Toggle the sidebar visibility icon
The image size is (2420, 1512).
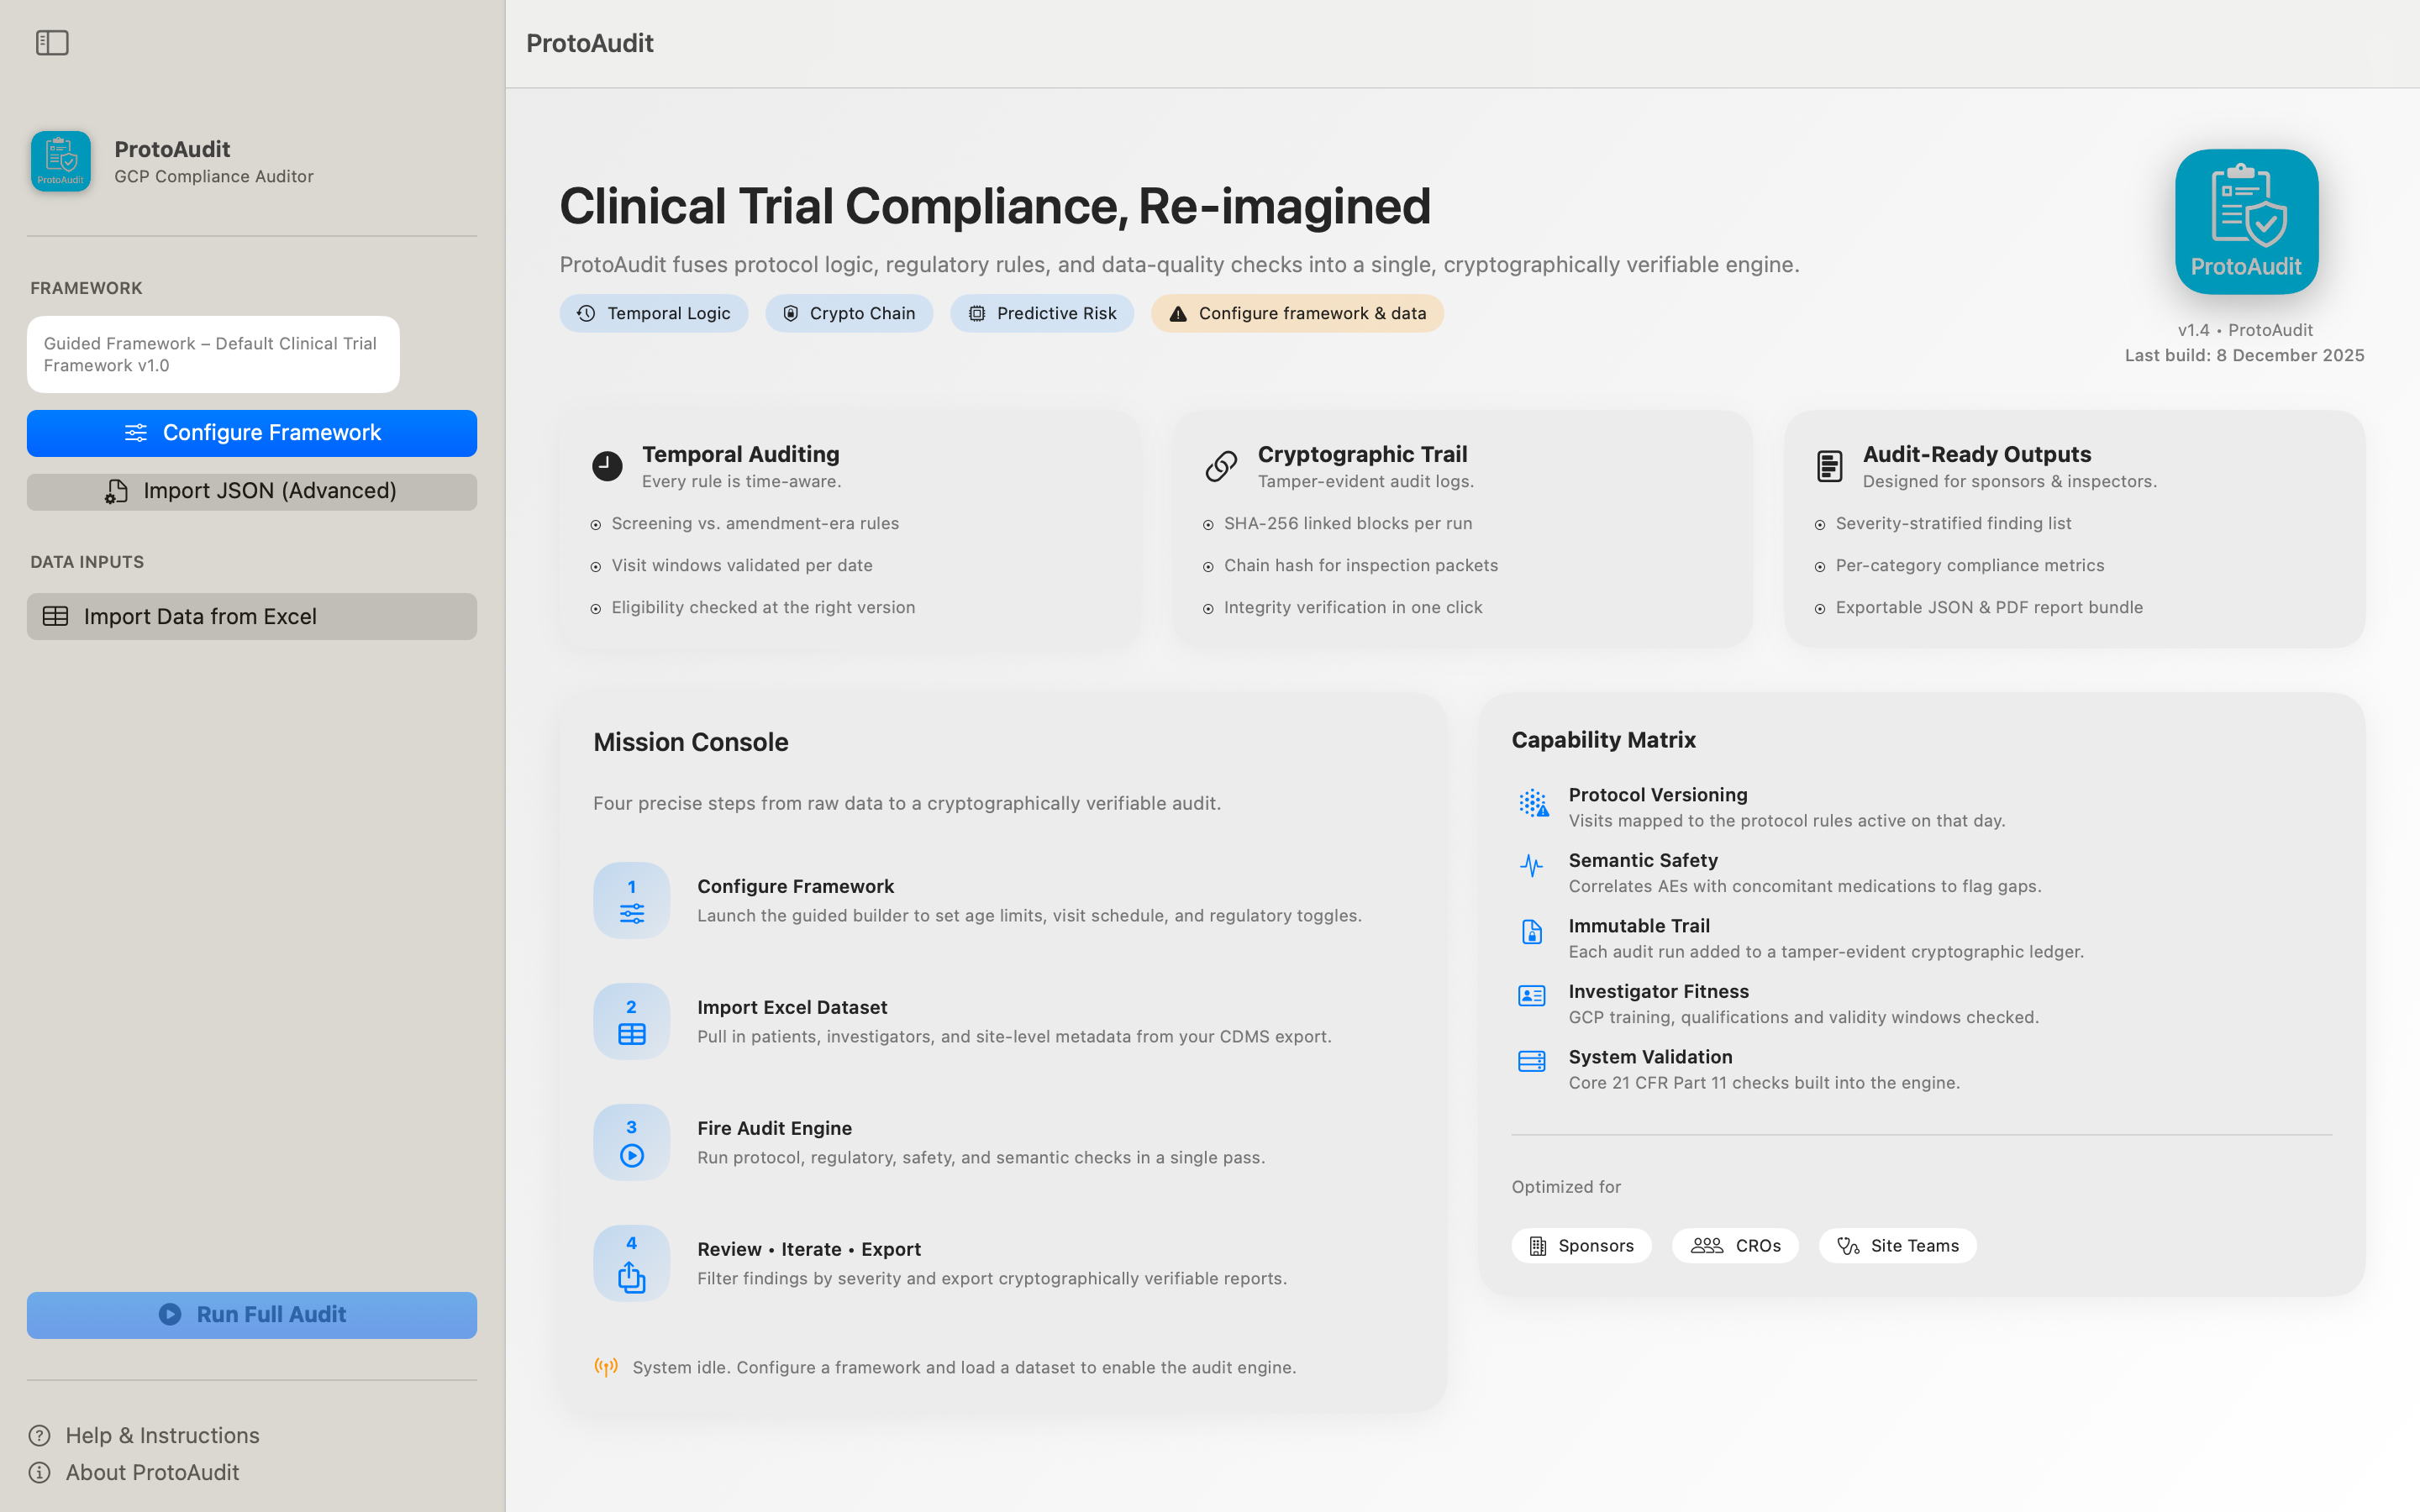53,43
